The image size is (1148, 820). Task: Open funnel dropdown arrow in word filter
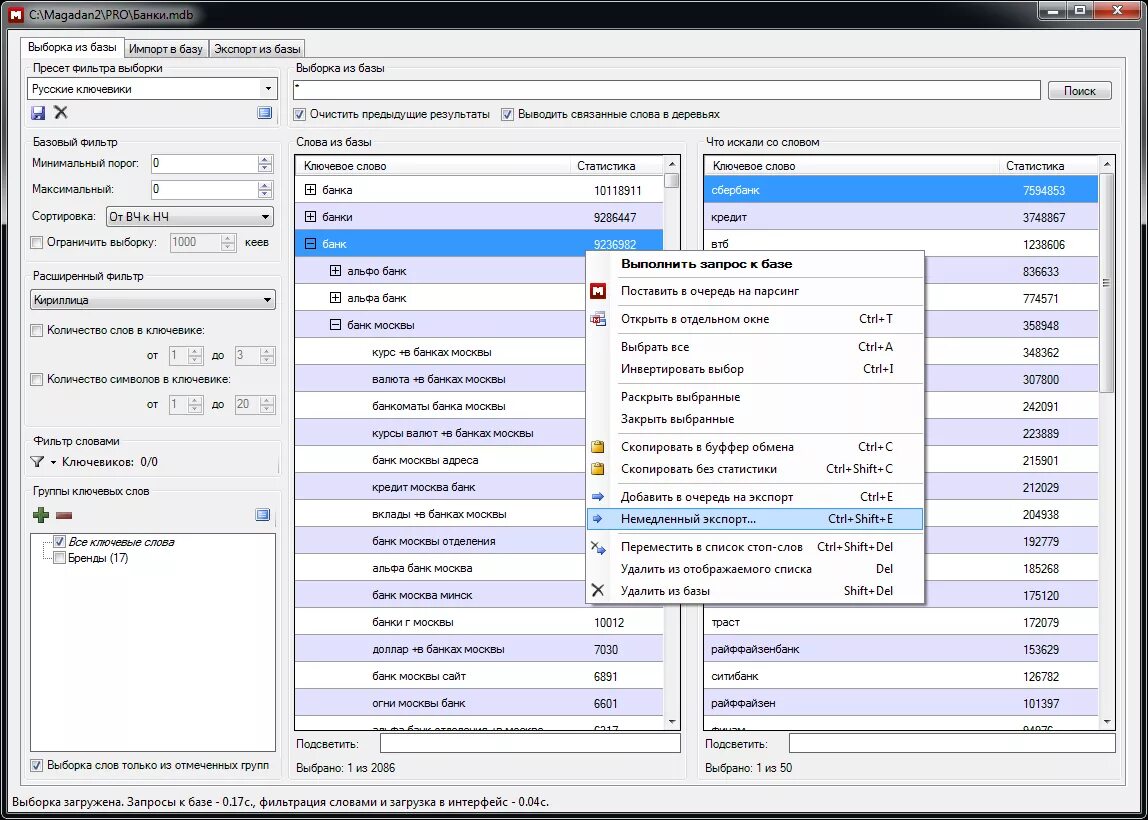click(x=53, y=463)
